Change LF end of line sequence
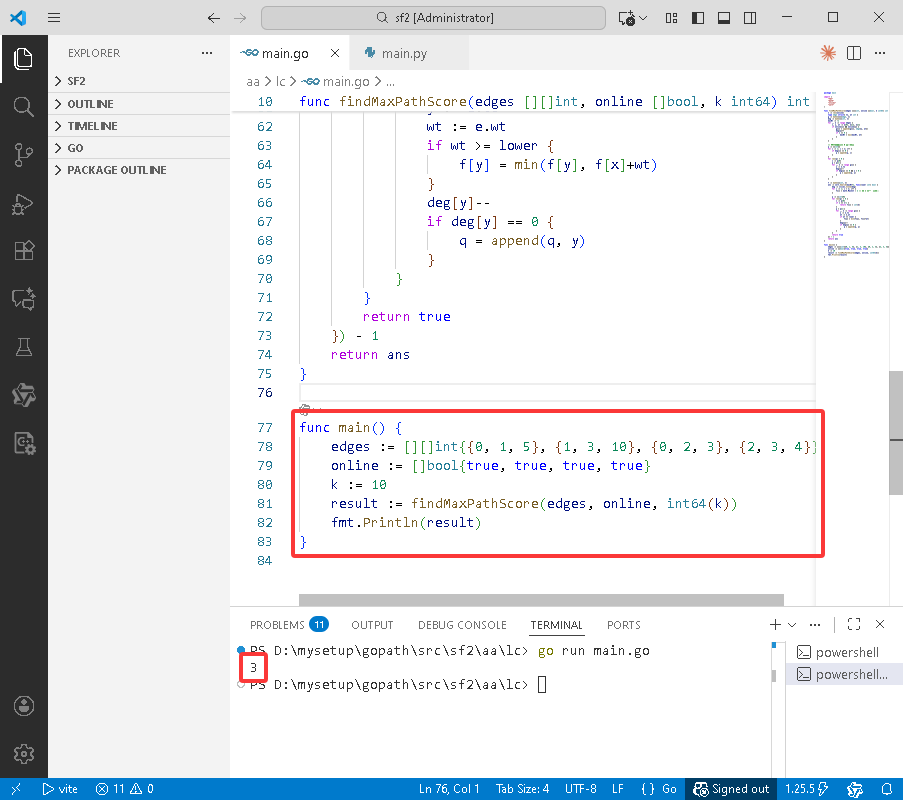 617,788
